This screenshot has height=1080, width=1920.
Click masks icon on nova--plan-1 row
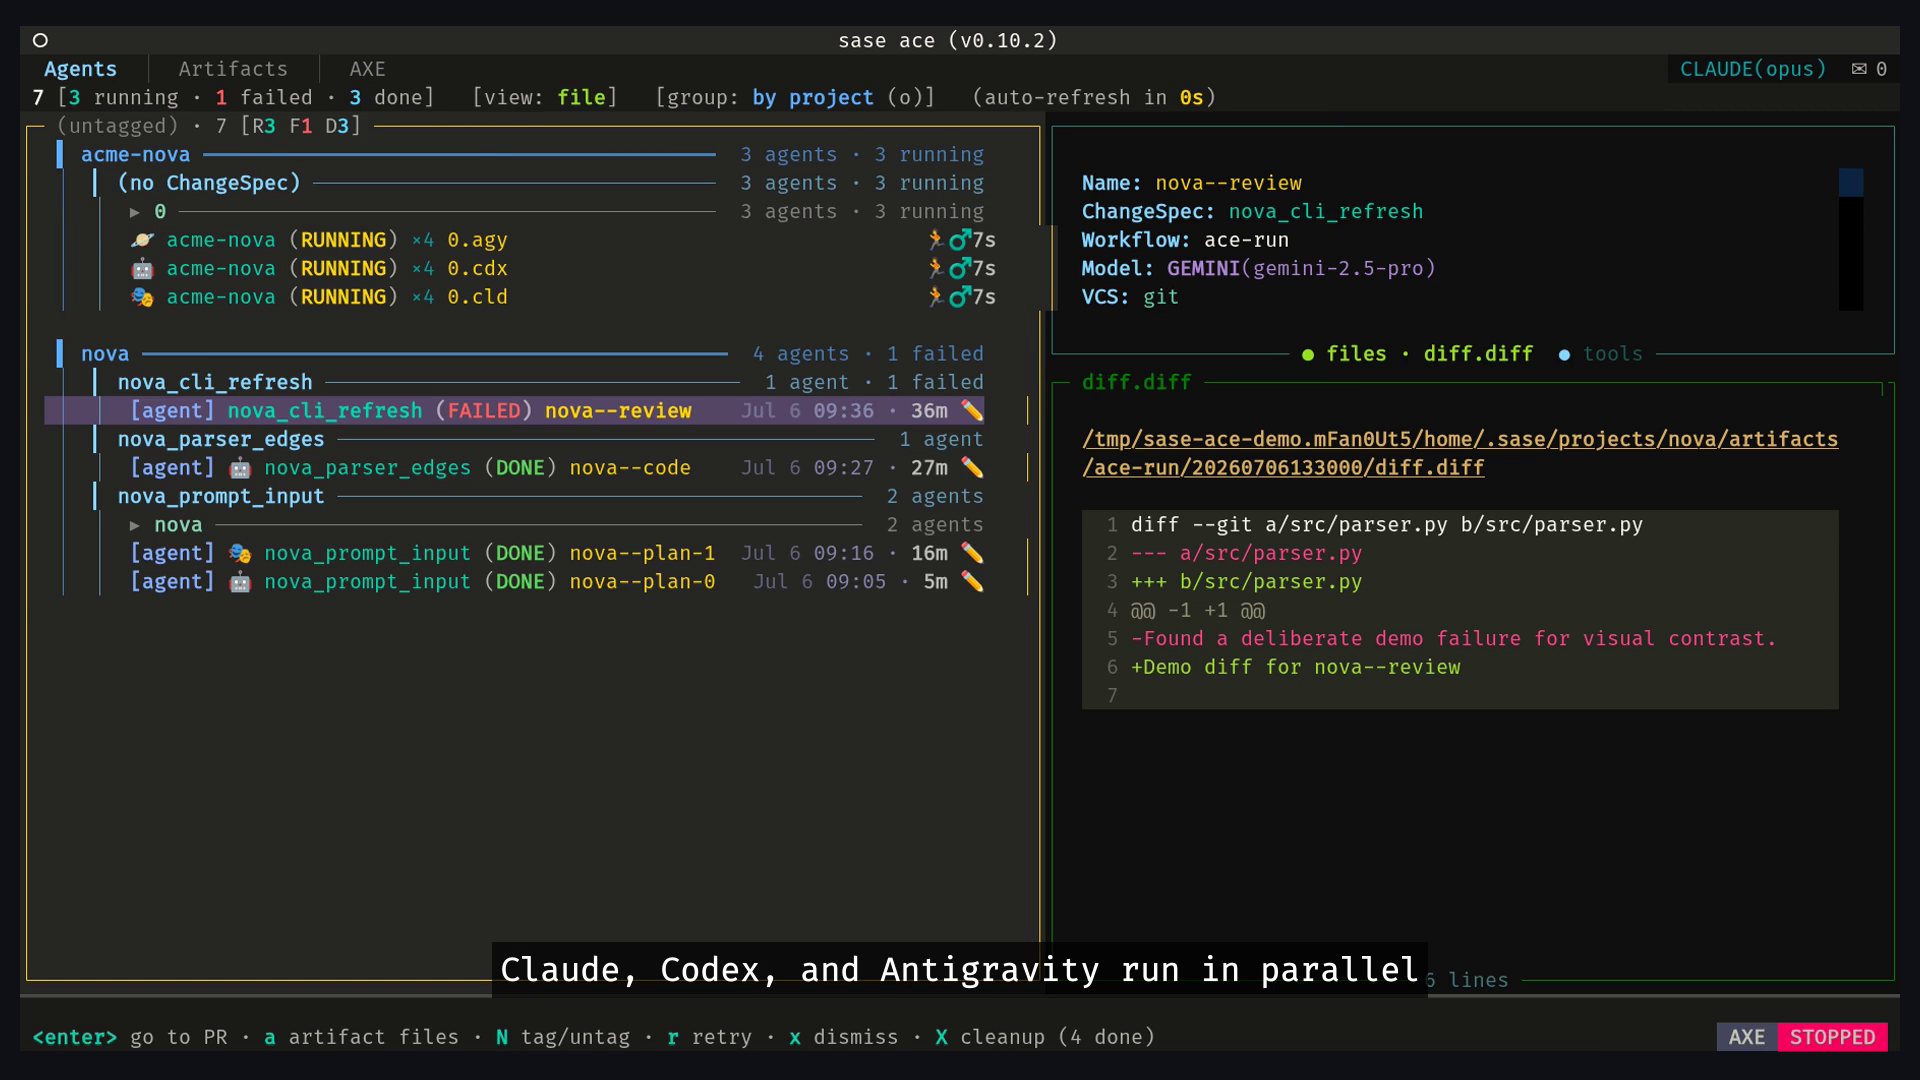240,553
